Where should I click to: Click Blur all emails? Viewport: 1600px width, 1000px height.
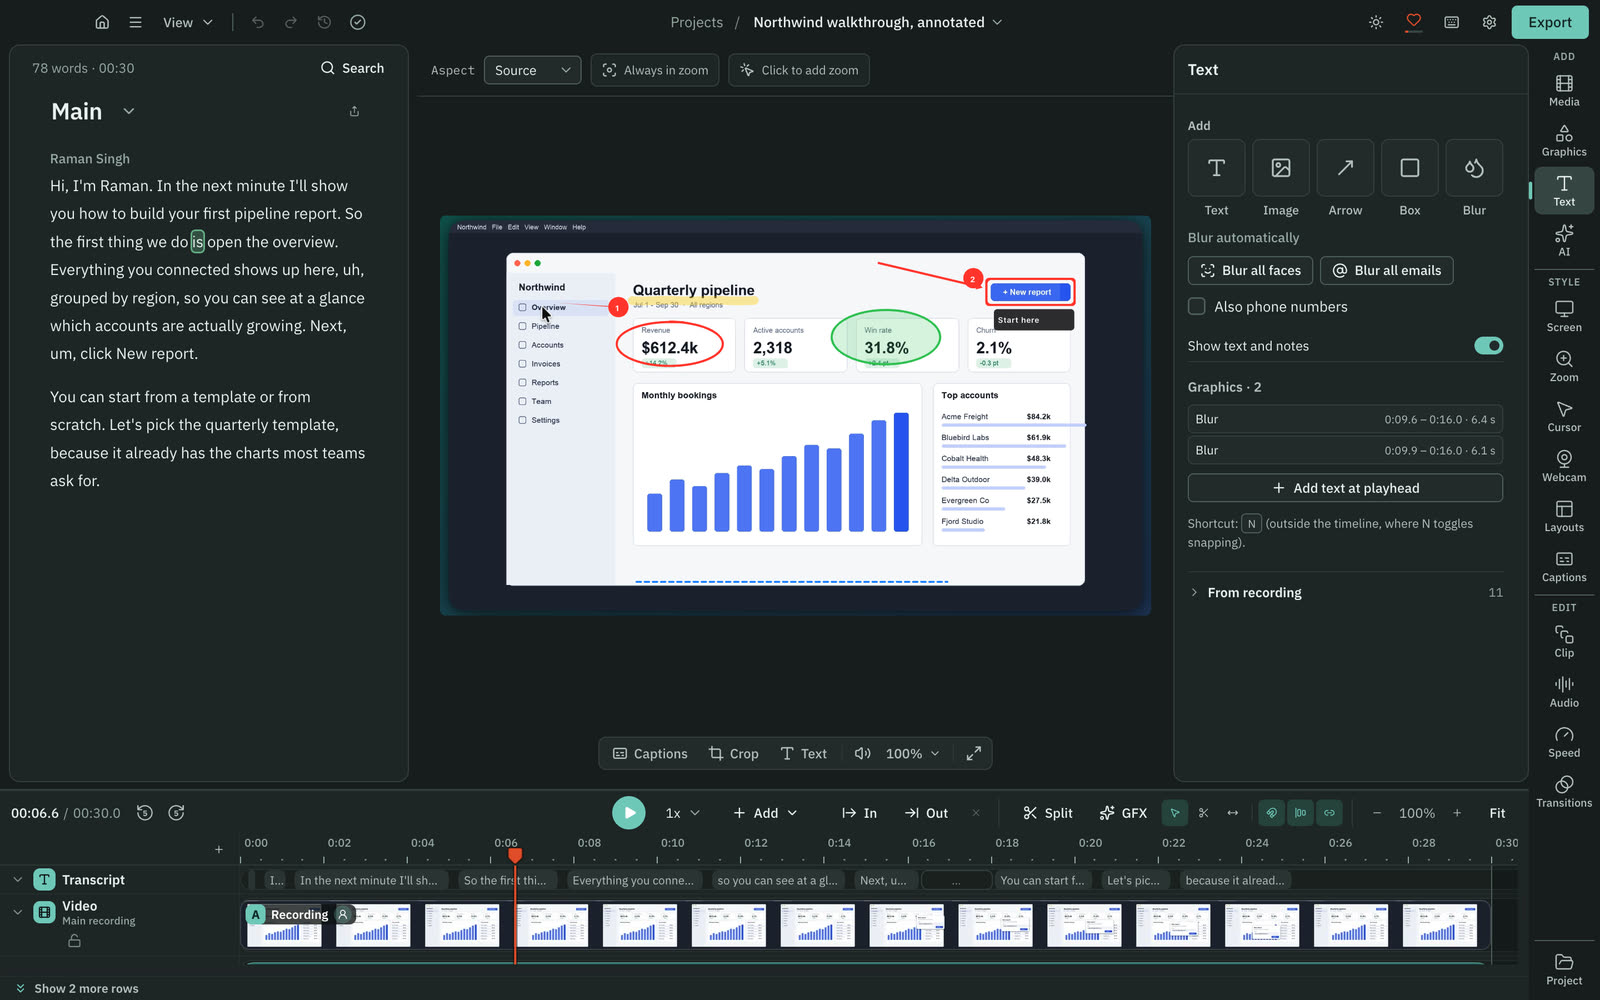pyautogui.click(x=1386, y=271)
